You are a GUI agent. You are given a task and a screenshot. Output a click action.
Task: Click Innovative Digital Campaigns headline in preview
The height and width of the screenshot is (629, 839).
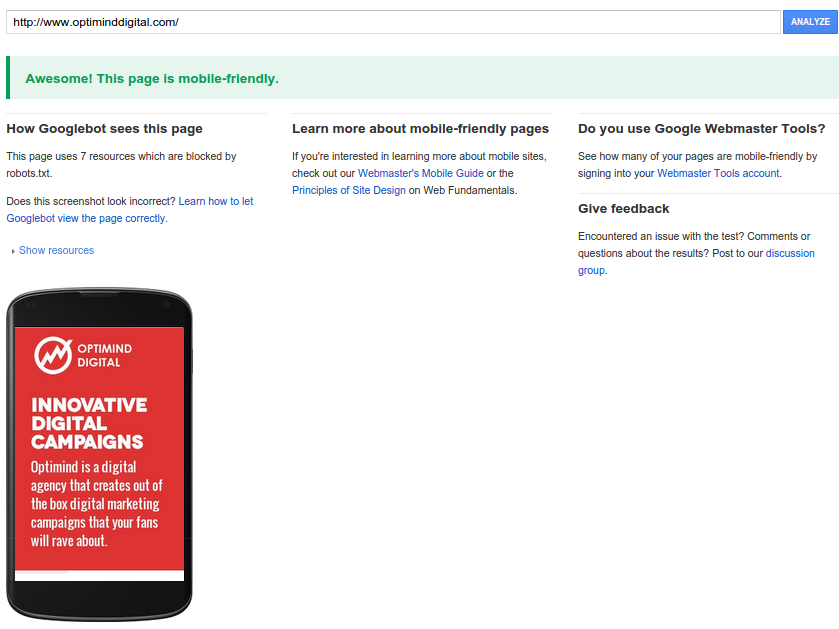pos(89,424)
